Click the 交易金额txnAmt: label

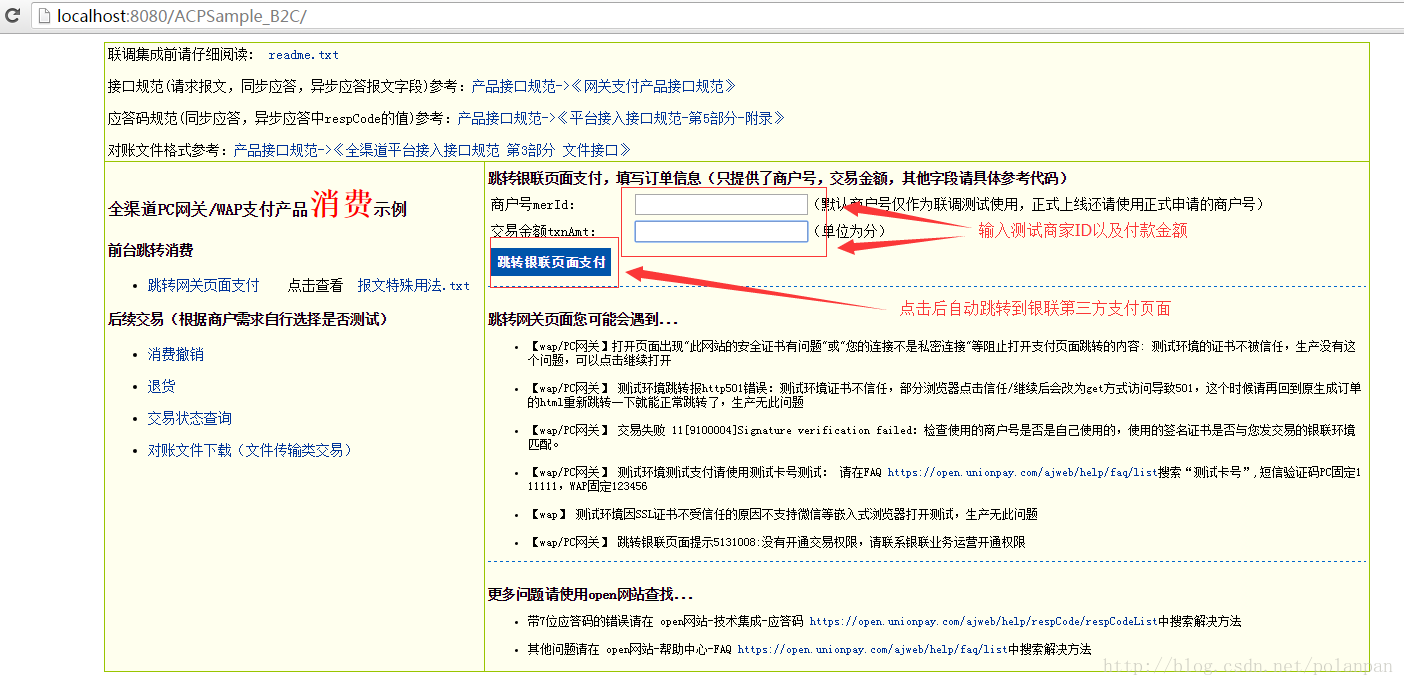543,232
